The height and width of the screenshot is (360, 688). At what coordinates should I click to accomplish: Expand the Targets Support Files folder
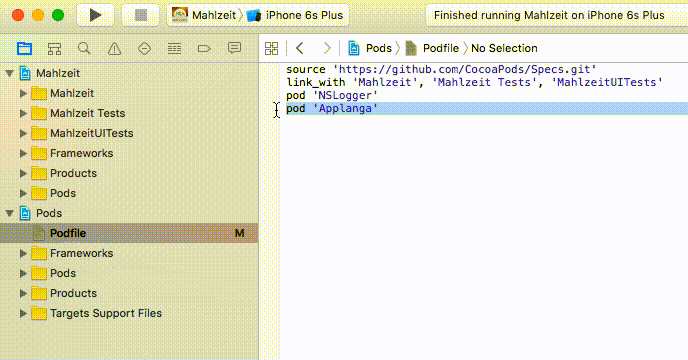(x=23, y=313)
